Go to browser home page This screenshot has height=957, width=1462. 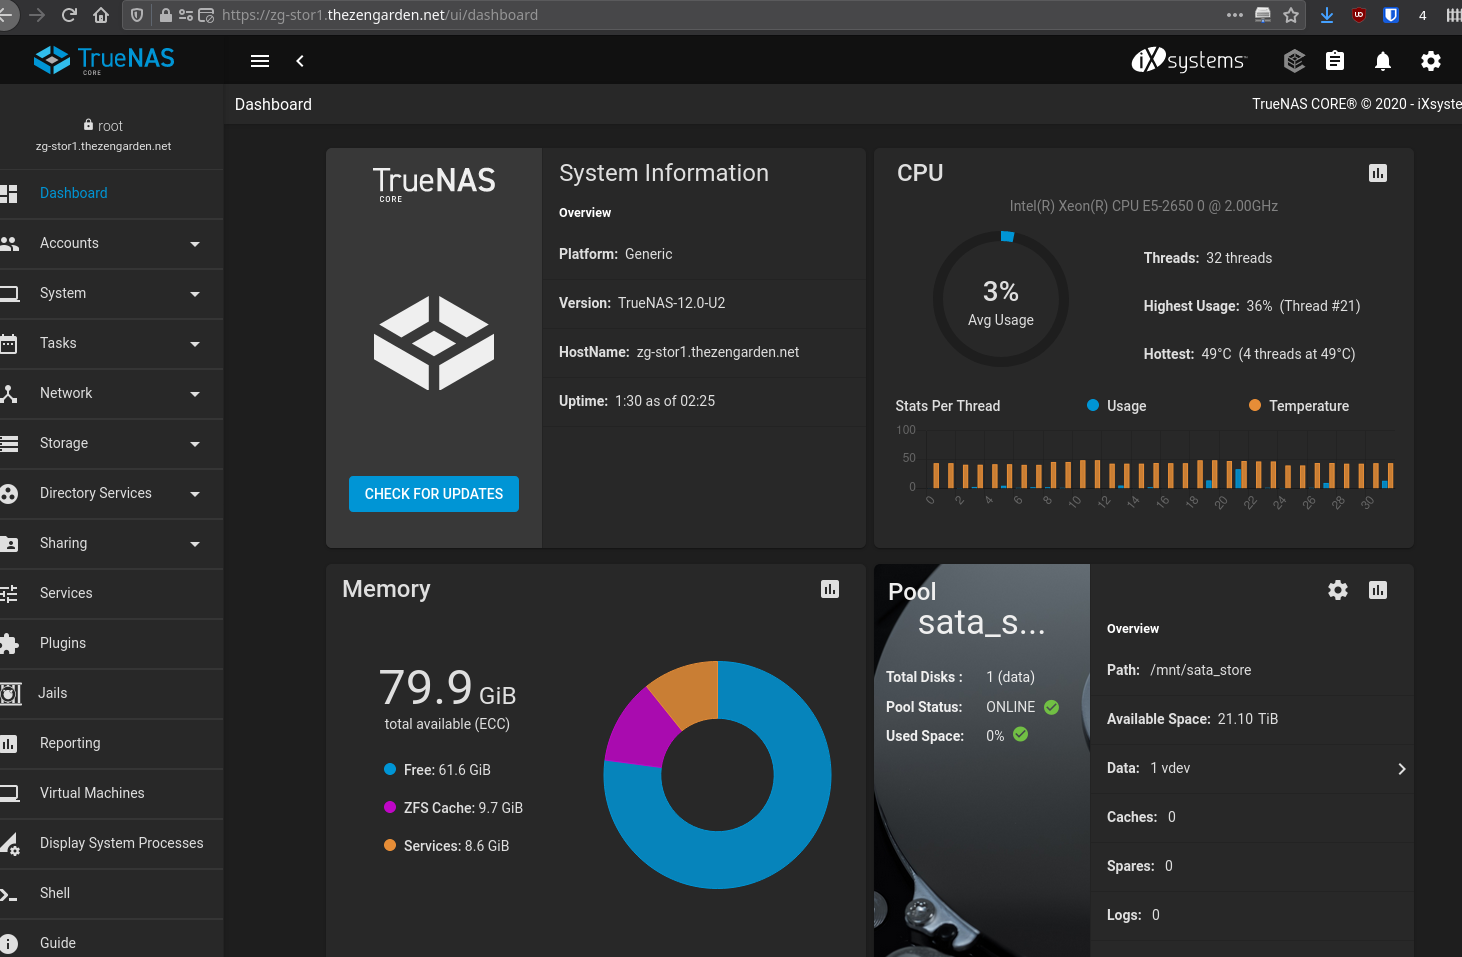[x=101, y=15]
